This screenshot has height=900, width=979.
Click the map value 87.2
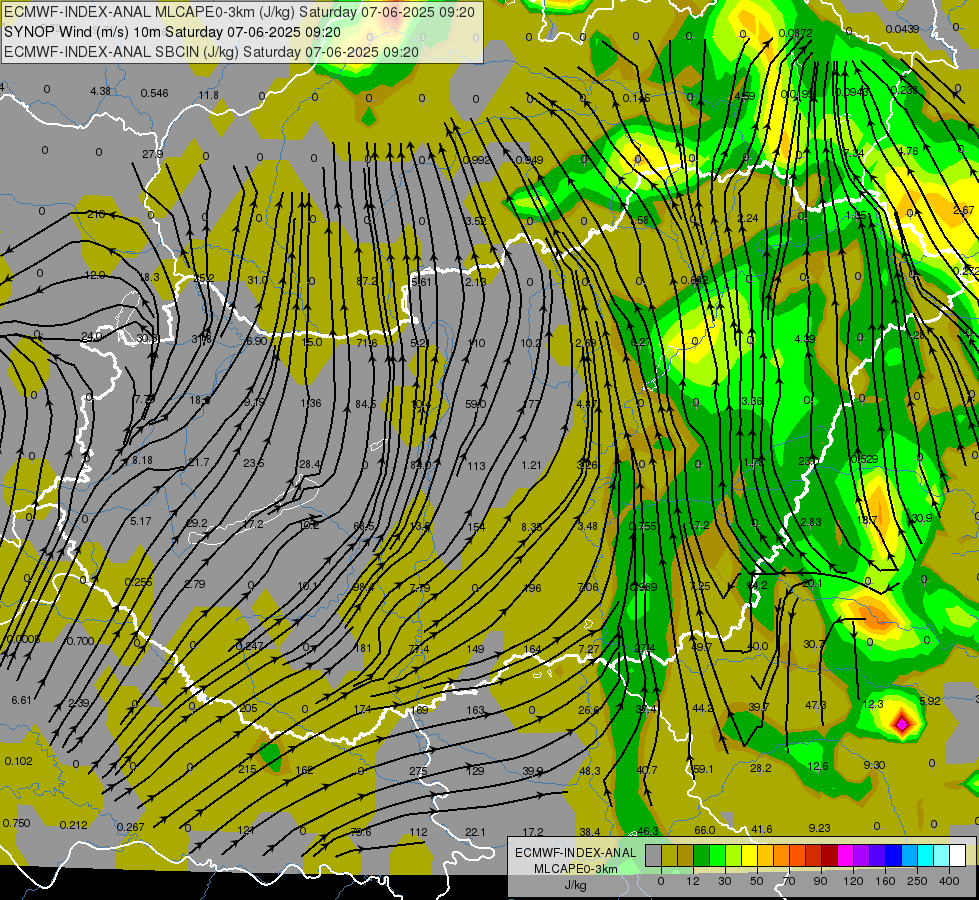tap(367, 281)
